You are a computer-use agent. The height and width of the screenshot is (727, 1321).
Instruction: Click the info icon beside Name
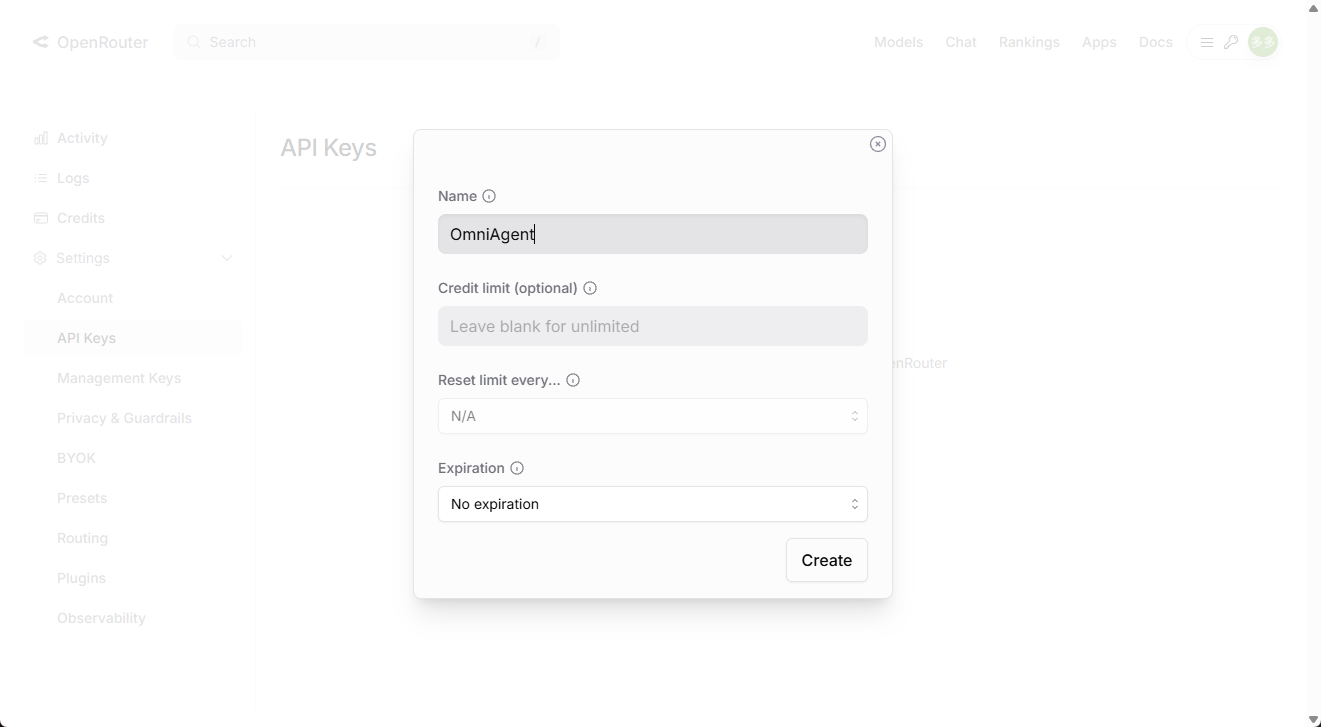(489, 196)
